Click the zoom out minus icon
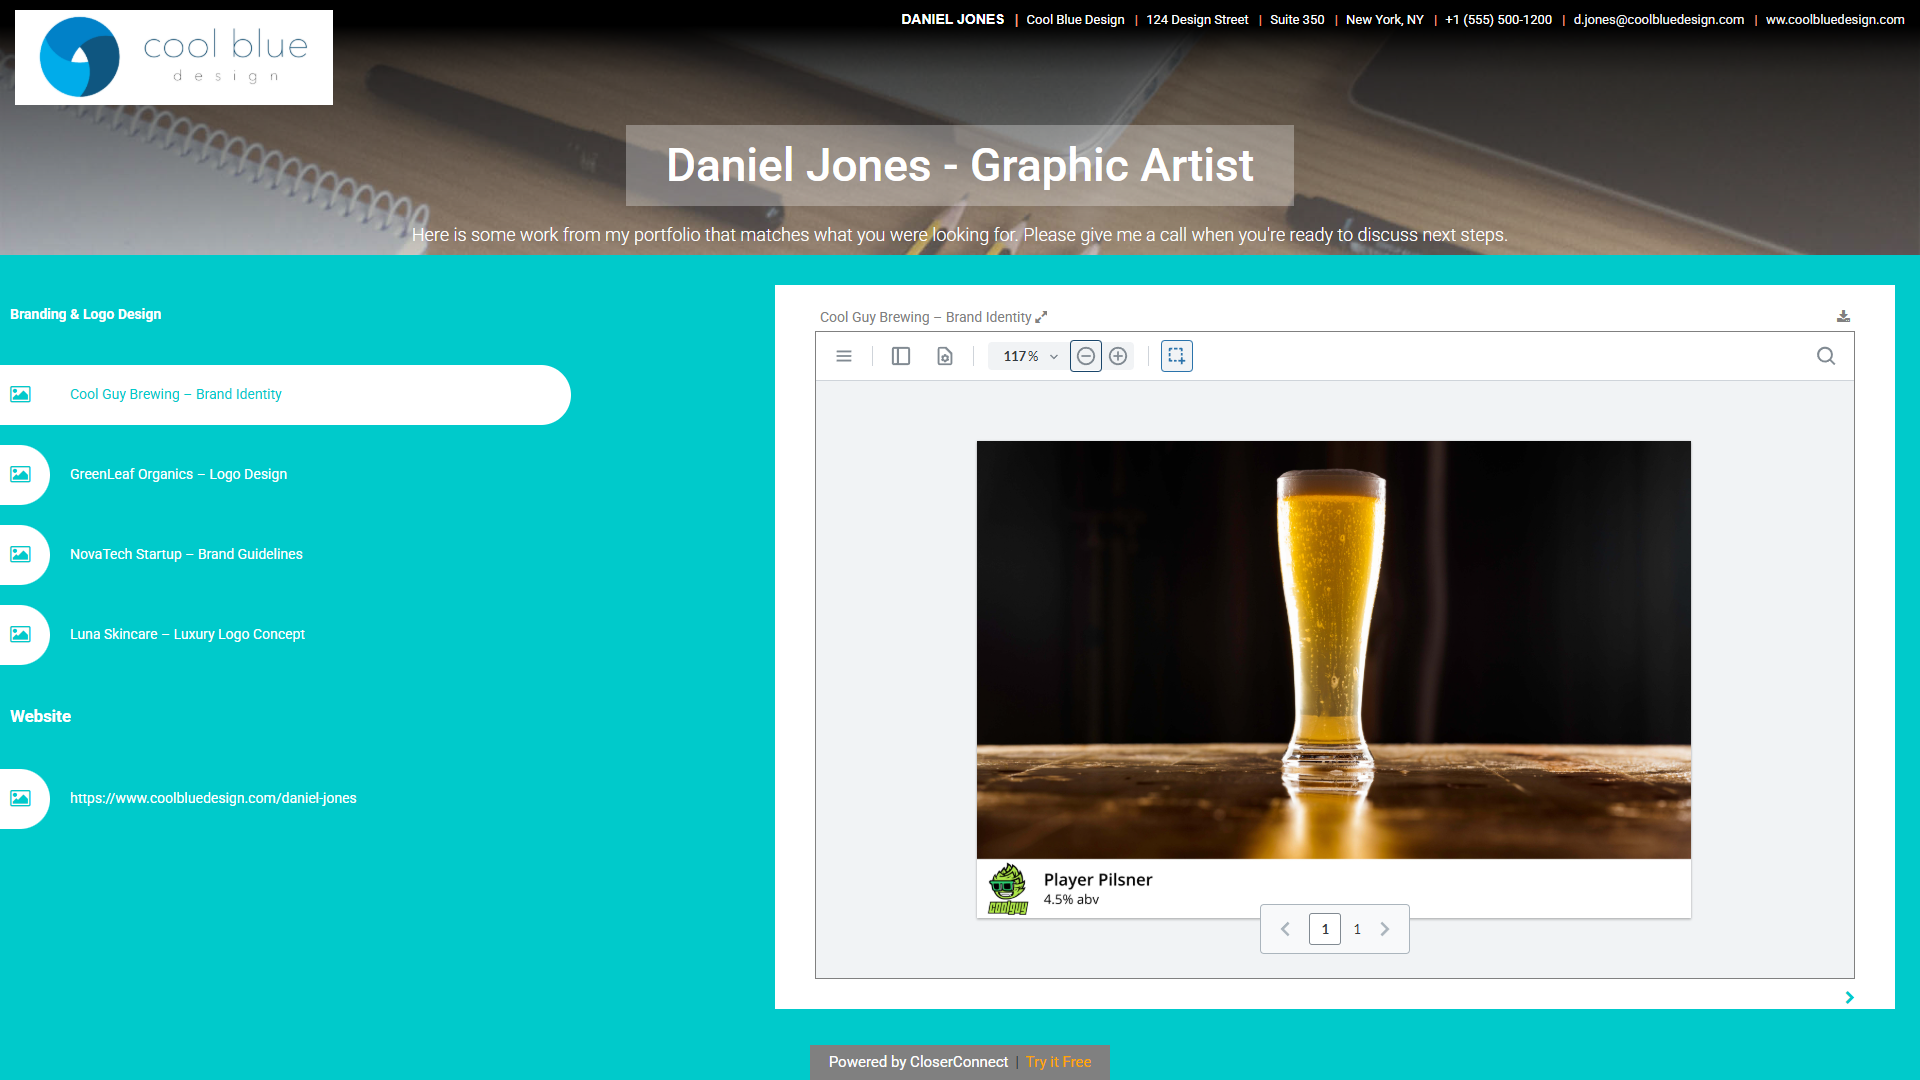Screen dimensions: 1920x1080 coord(1086,356)
